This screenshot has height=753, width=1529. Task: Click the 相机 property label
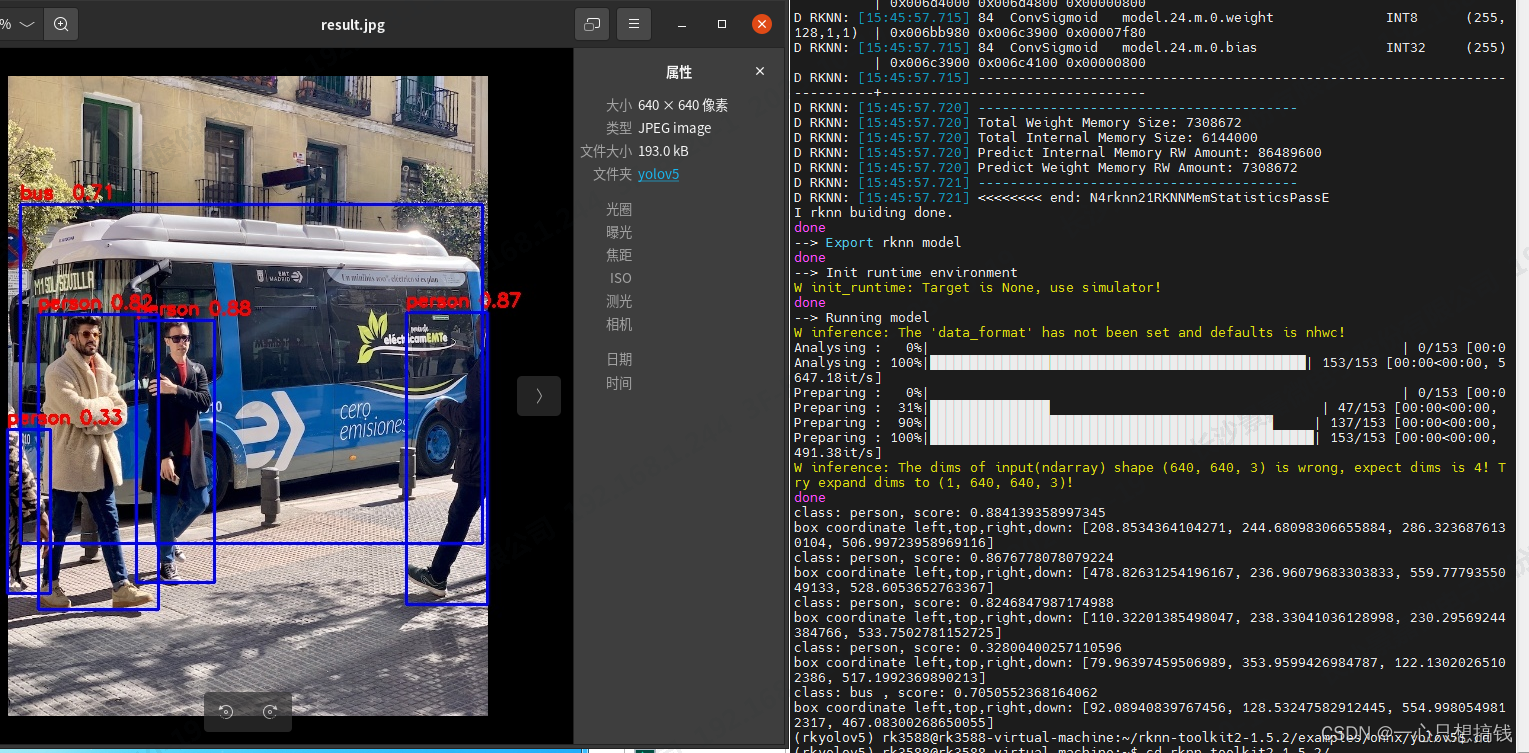[619, 324]
